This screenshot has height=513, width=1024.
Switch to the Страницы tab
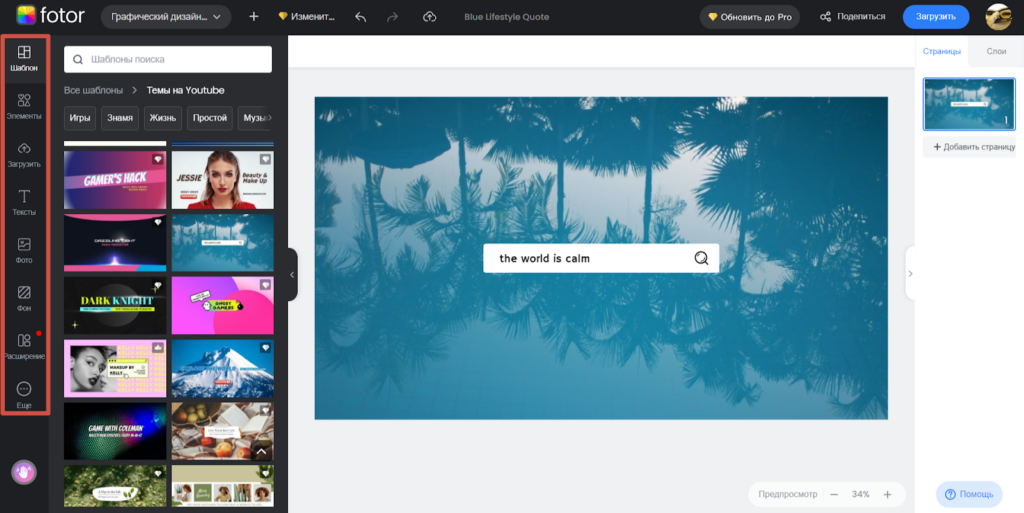point(942,51)
